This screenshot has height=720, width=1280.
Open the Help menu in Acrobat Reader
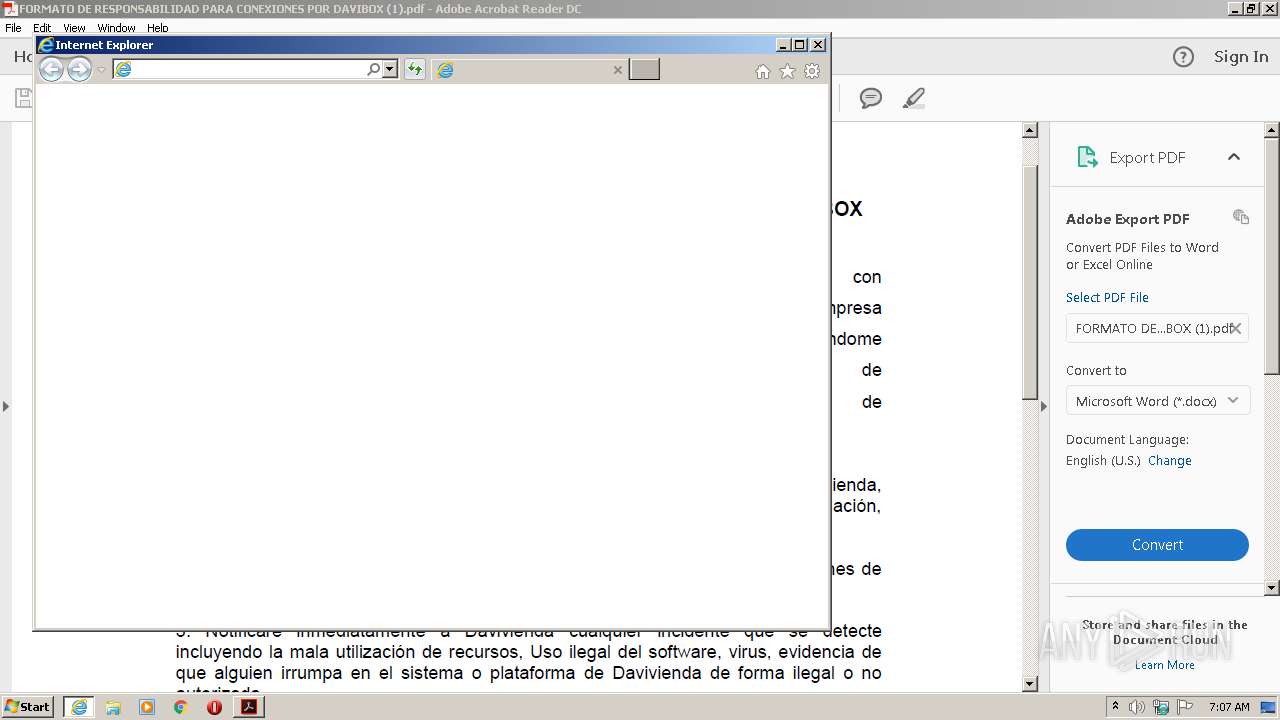pos(158,28)
